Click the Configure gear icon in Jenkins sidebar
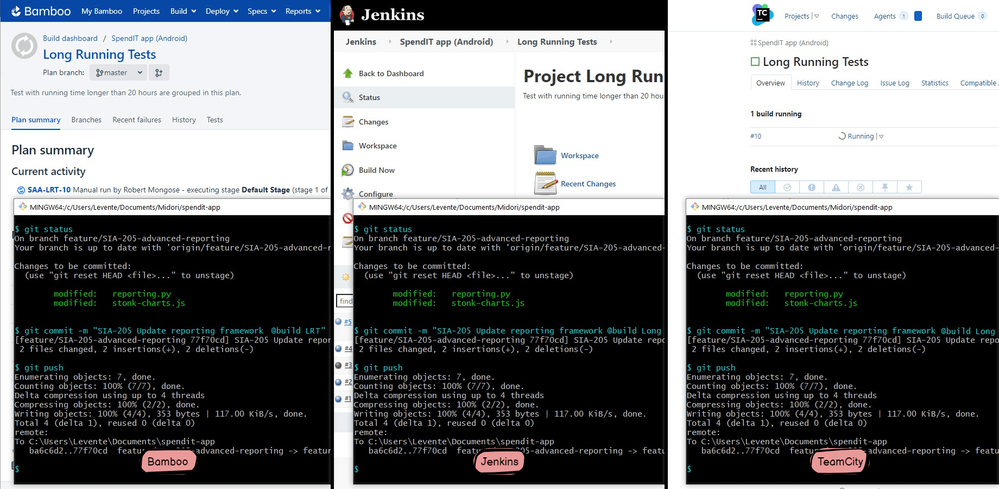Screen dimensions: 999x489 (348, 194)
